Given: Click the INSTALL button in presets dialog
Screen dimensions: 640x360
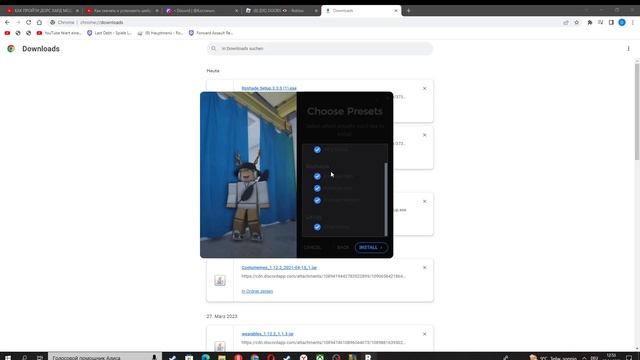Looking at the screenshot, I should (x=371, y=248).
